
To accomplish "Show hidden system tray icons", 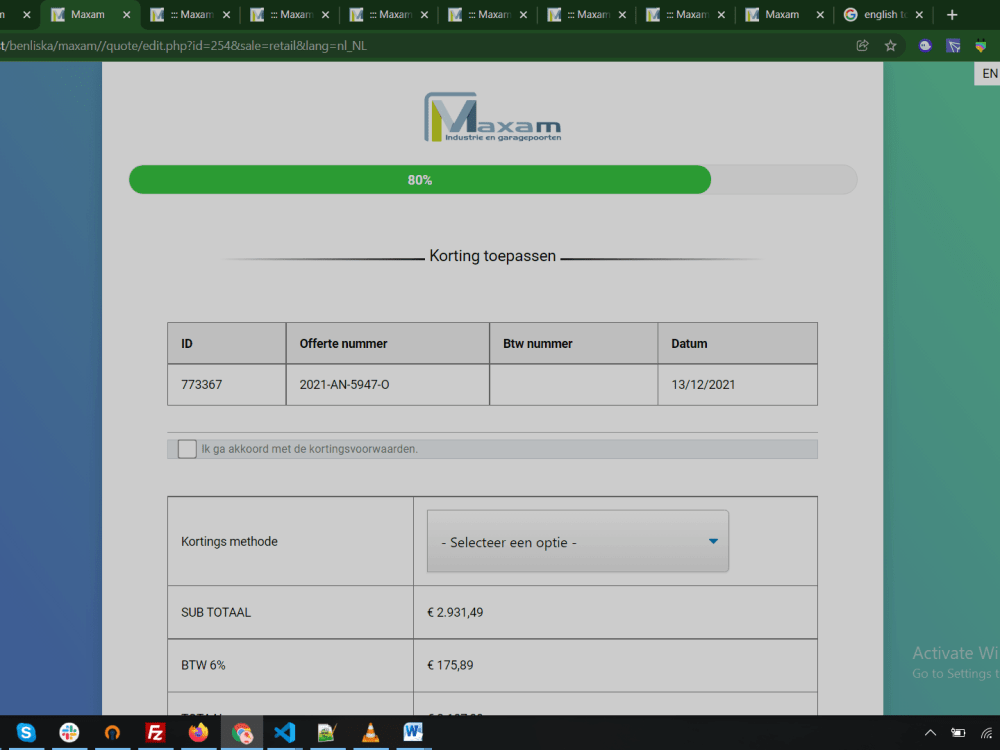I will [930, 732].
